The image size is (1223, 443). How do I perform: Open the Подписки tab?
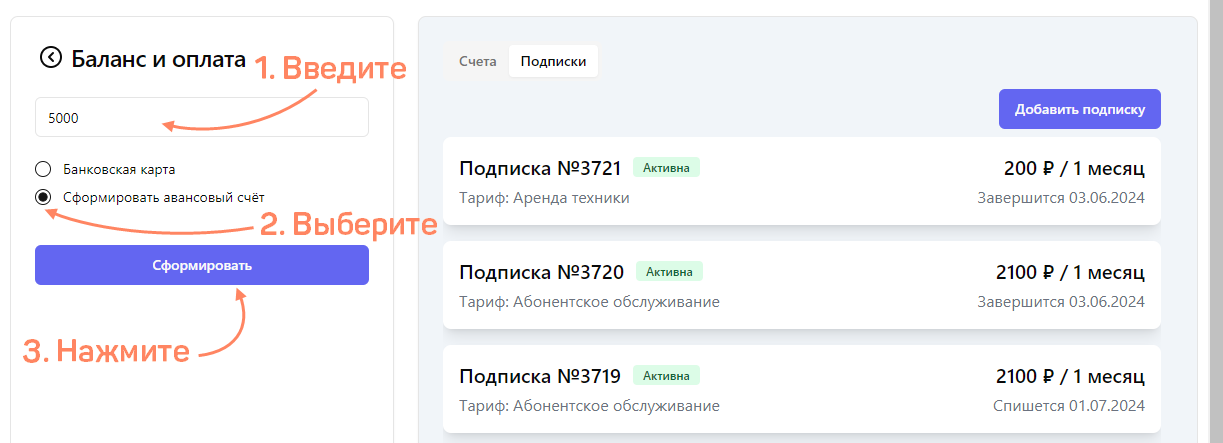click(x=553, y=61)
